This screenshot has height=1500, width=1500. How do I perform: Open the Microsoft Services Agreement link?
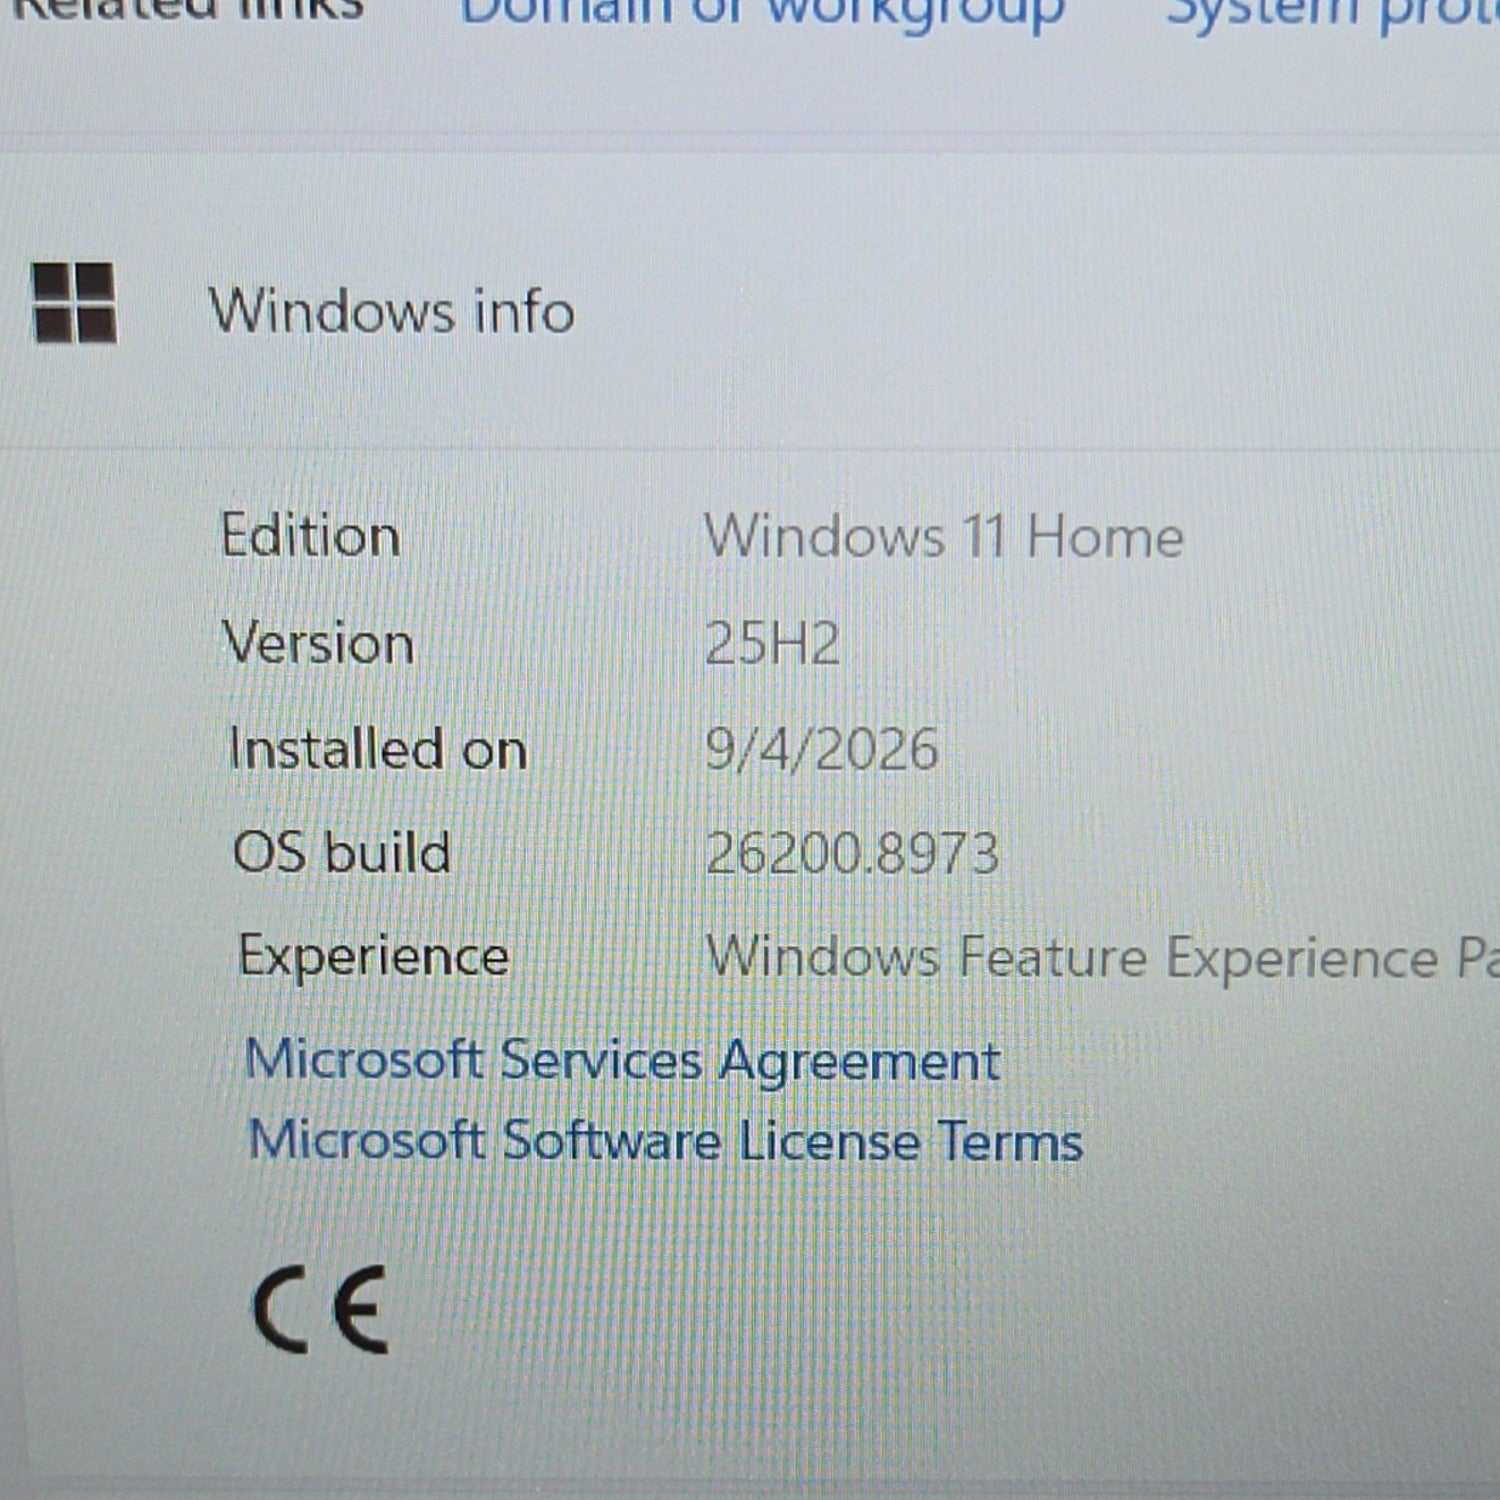tap(622, 1061)
